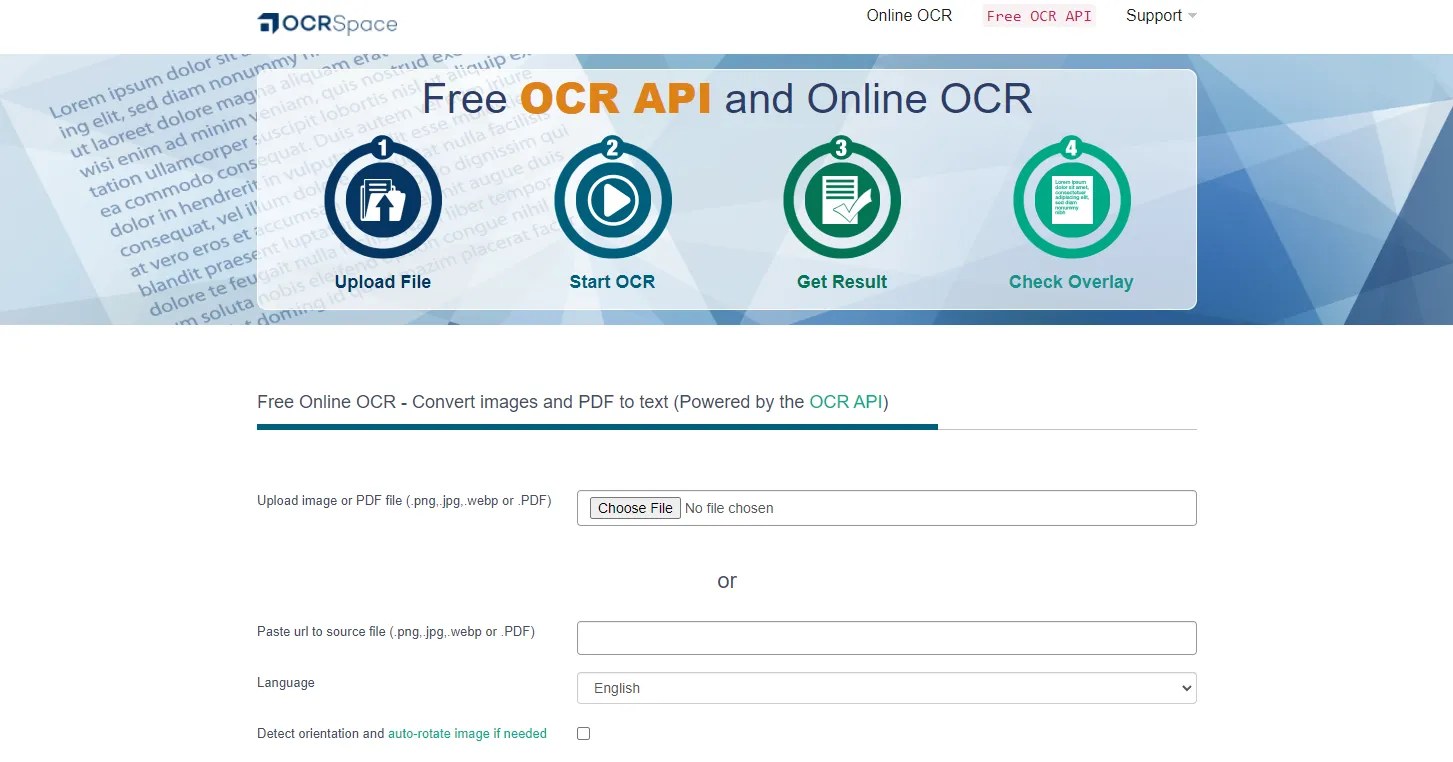Click the Check Overlay label text

(1071, 282)
